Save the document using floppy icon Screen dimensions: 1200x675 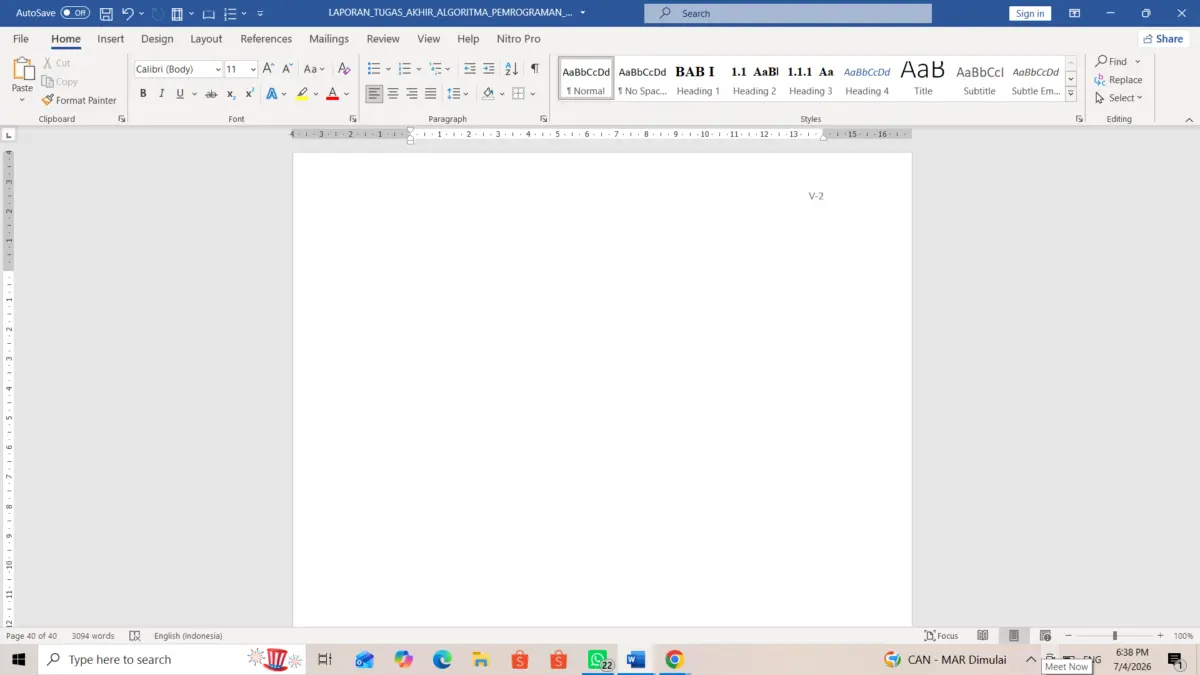tap(105, 14)
